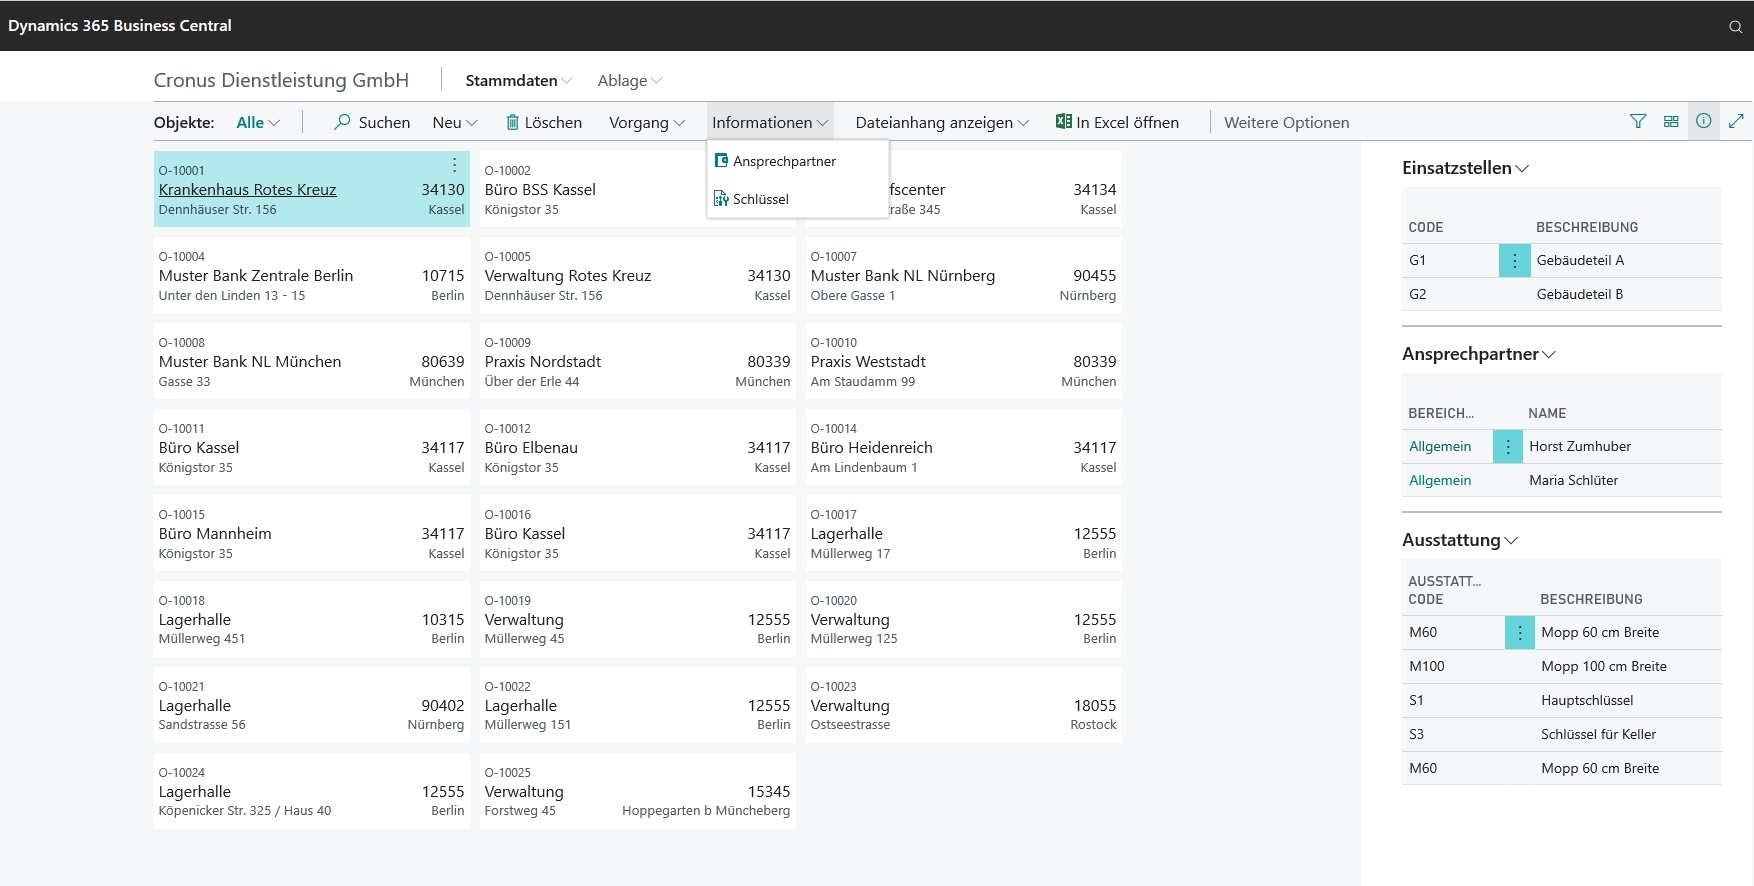Expand the Ausstattung section menu
This screenshot has height=886, width=1754.
click(1460, 540)
